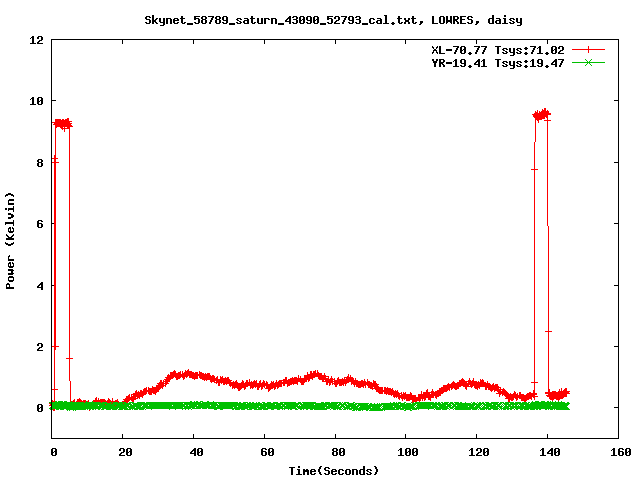Click the first red calibration spike plateau near 9 Kelvin
The image size is (640, 480).
click(62, 124)
